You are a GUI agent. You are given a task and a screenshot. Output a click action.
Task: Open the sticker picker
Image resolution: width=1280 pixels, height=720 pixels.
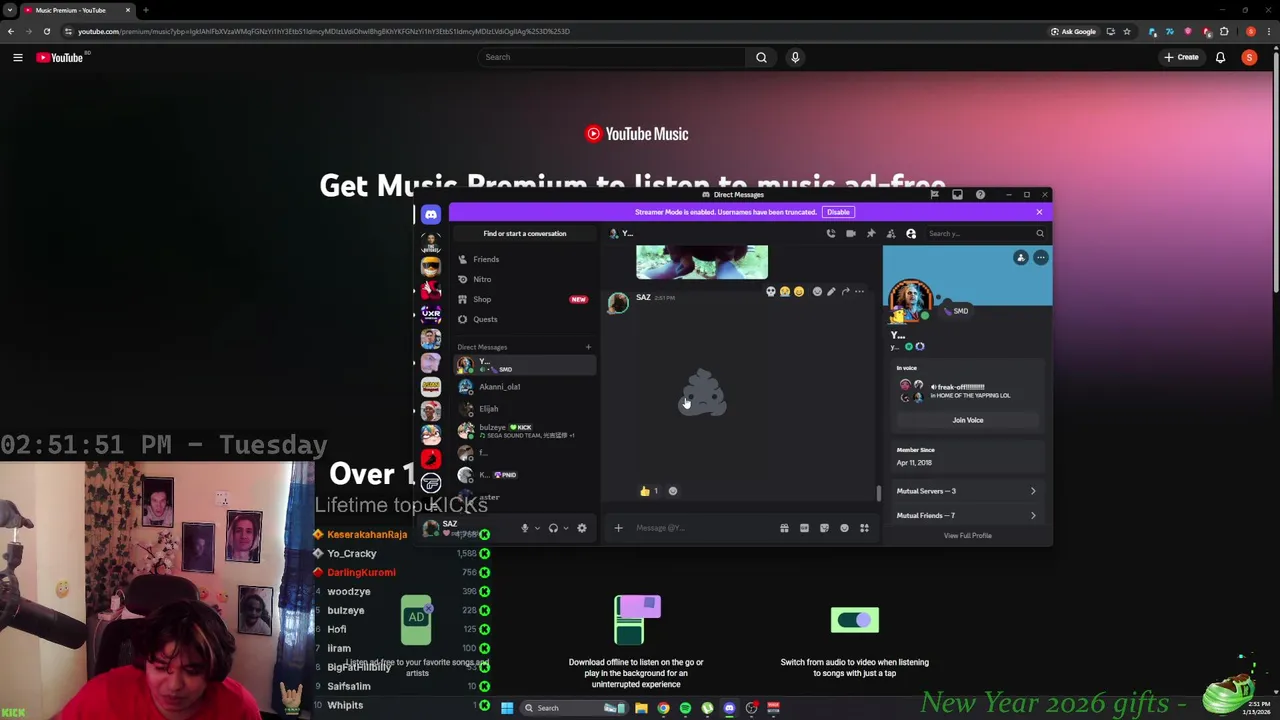(x=824, y=528)
